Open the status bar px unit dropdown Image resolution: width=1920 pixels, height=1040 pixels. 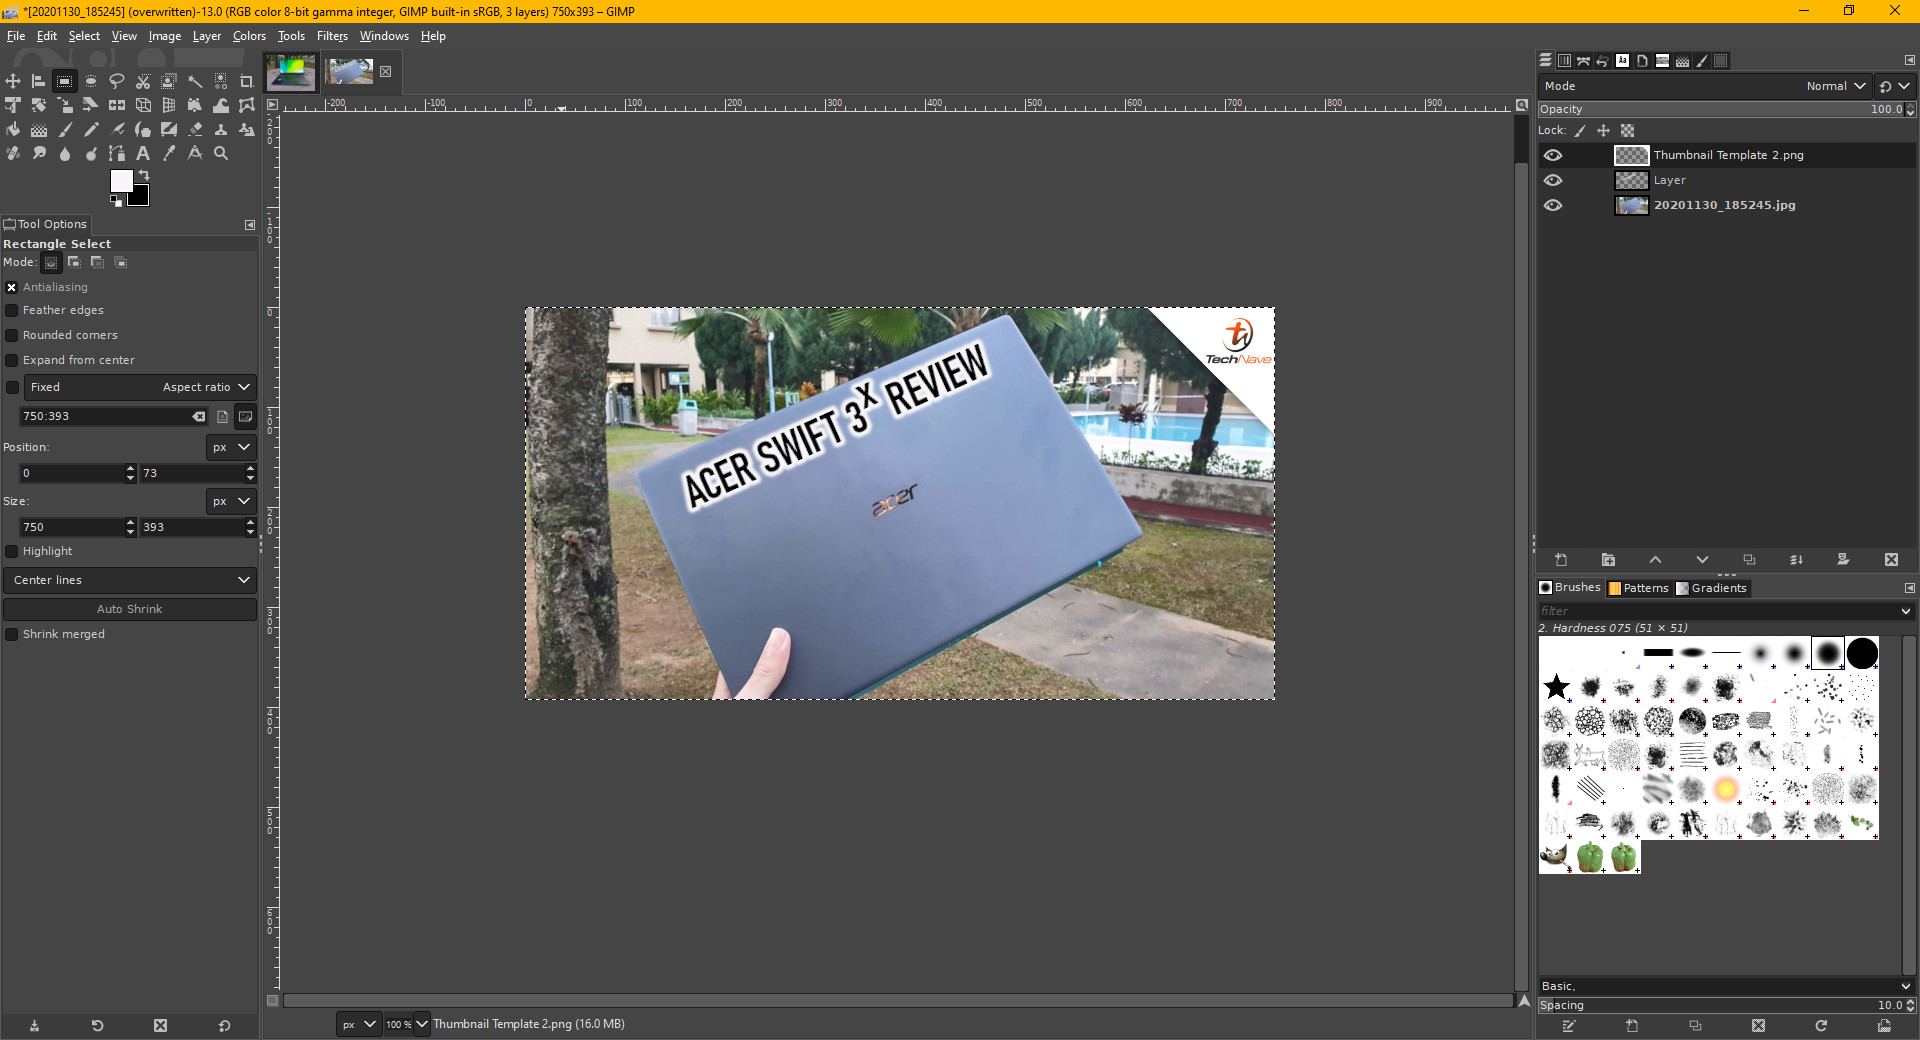click(359, 1024)
